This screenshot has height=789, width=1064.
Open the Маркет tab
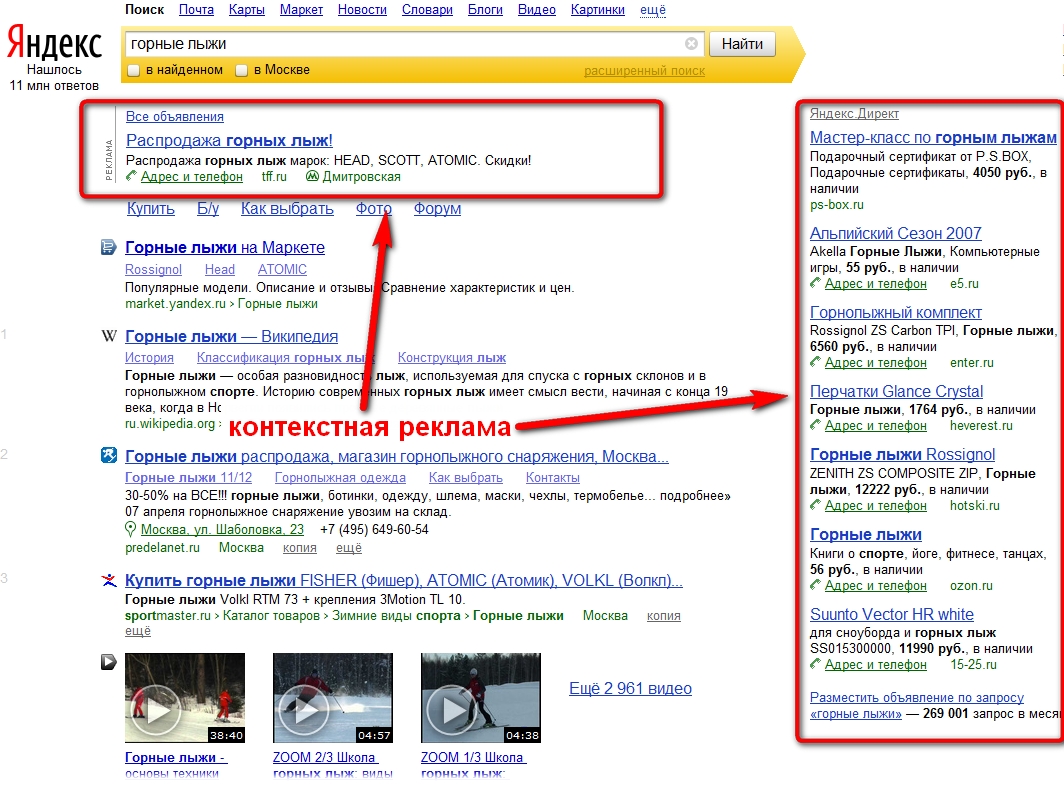pos(301,10)
